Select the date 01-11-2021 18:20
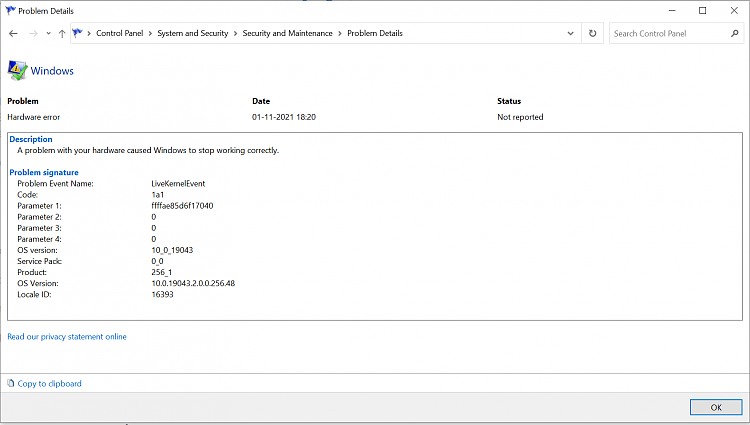The height and width of the screenshot is (425, 750). tap(284, 117)
